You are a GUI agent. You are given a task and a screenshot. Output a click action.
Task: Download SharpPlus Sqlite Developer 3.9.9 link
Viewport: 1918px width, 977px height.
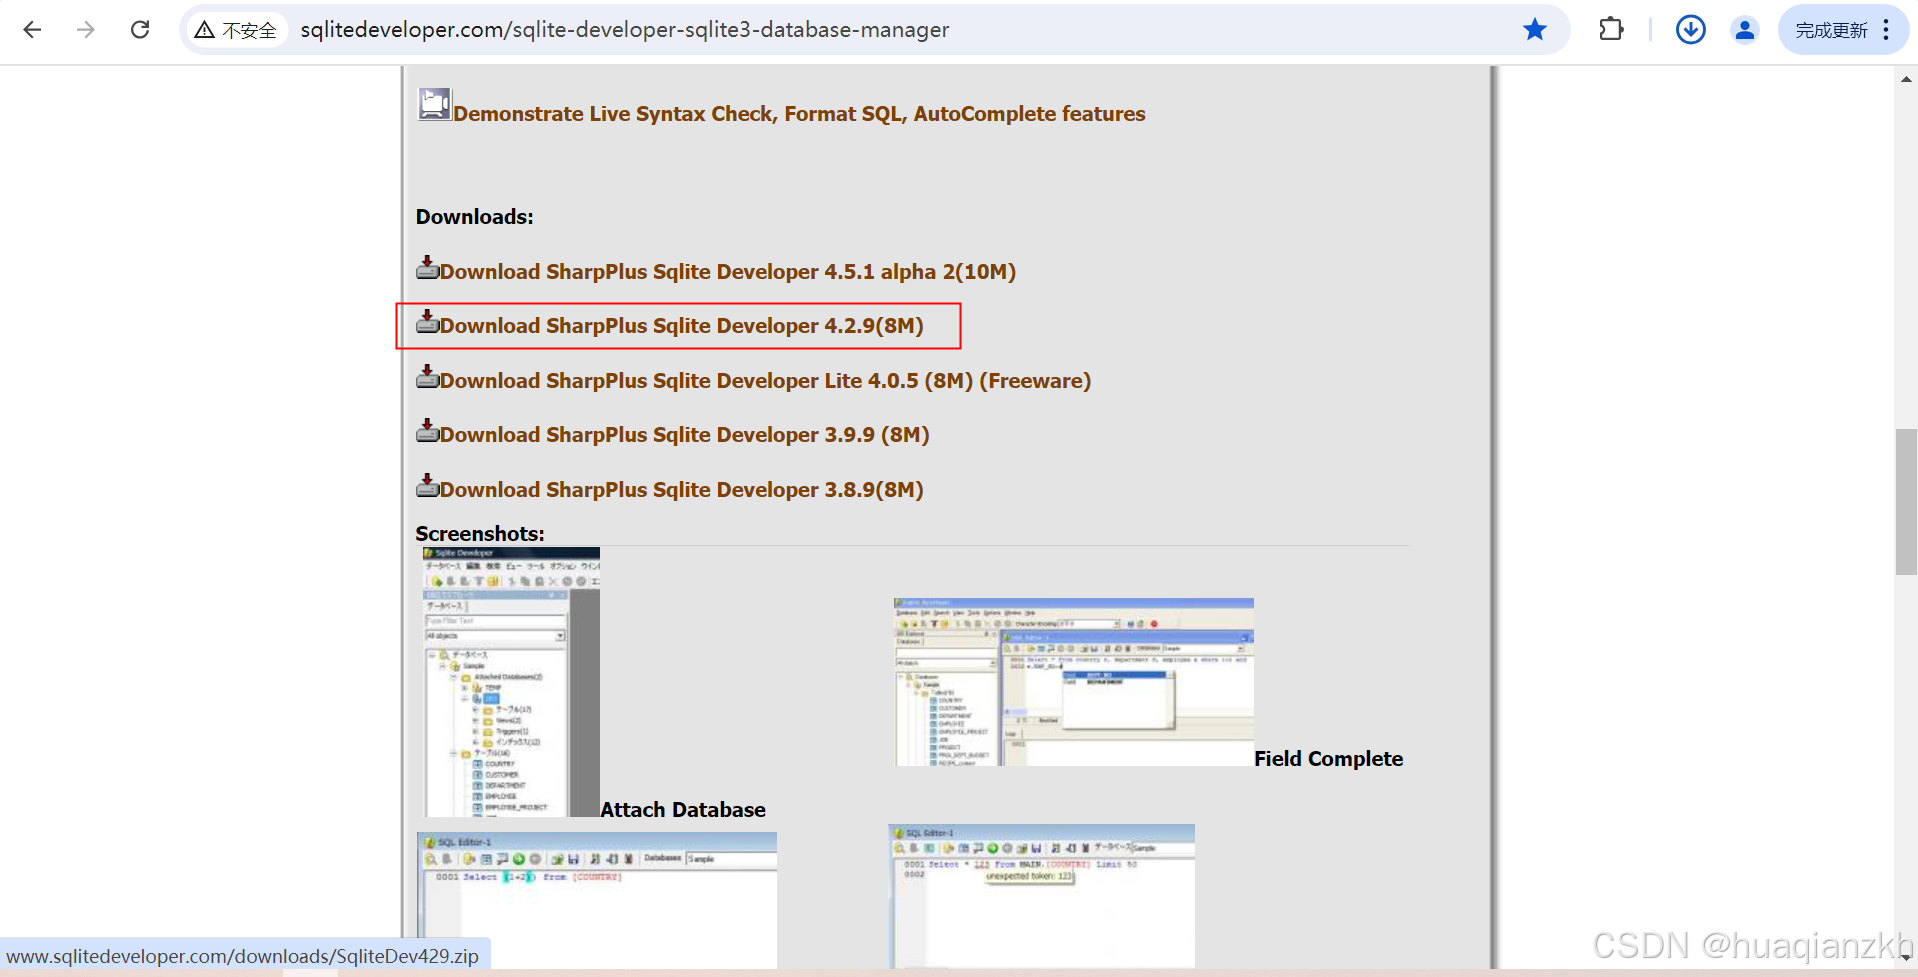point(685,435)
